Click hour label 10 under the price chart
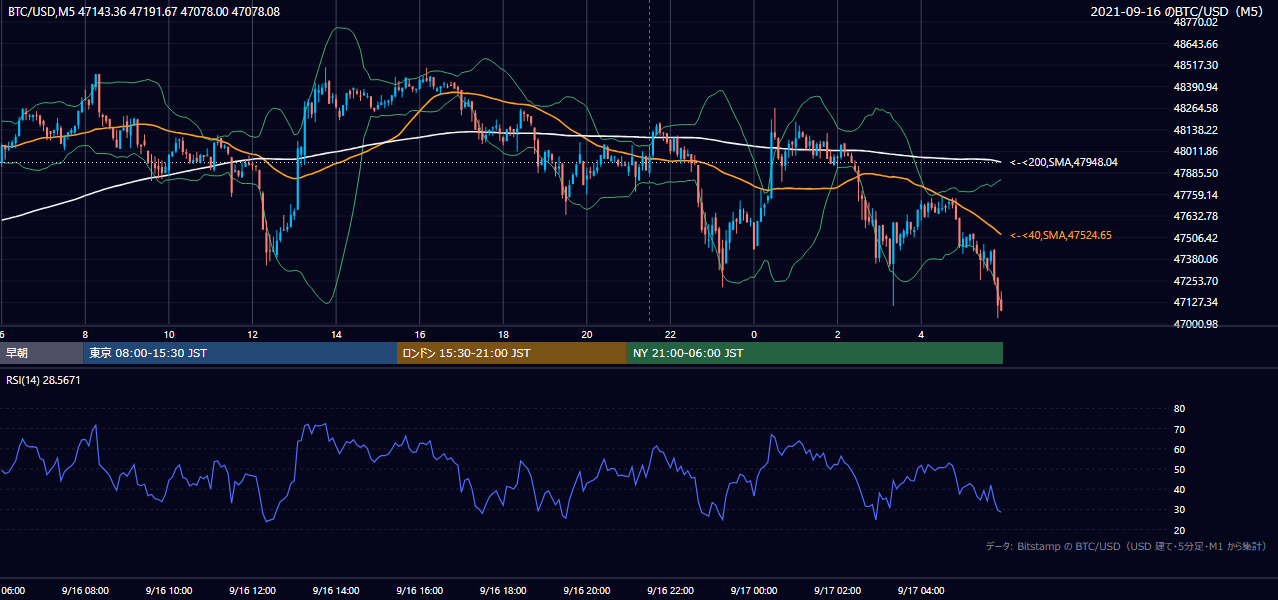This screenshot has width=1278, height=600. coord(169,334)
